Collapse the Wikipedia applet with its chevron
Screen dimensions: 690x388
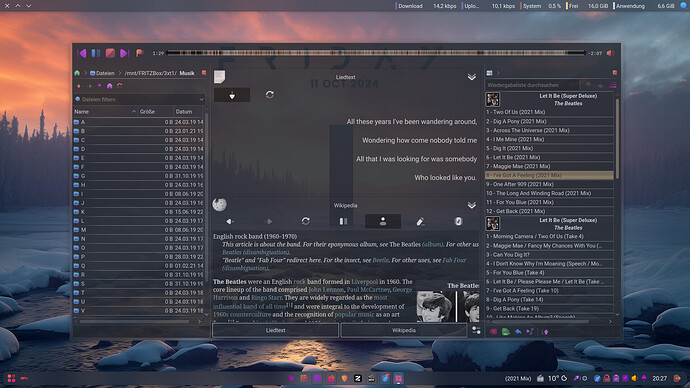tap(472, 205)
